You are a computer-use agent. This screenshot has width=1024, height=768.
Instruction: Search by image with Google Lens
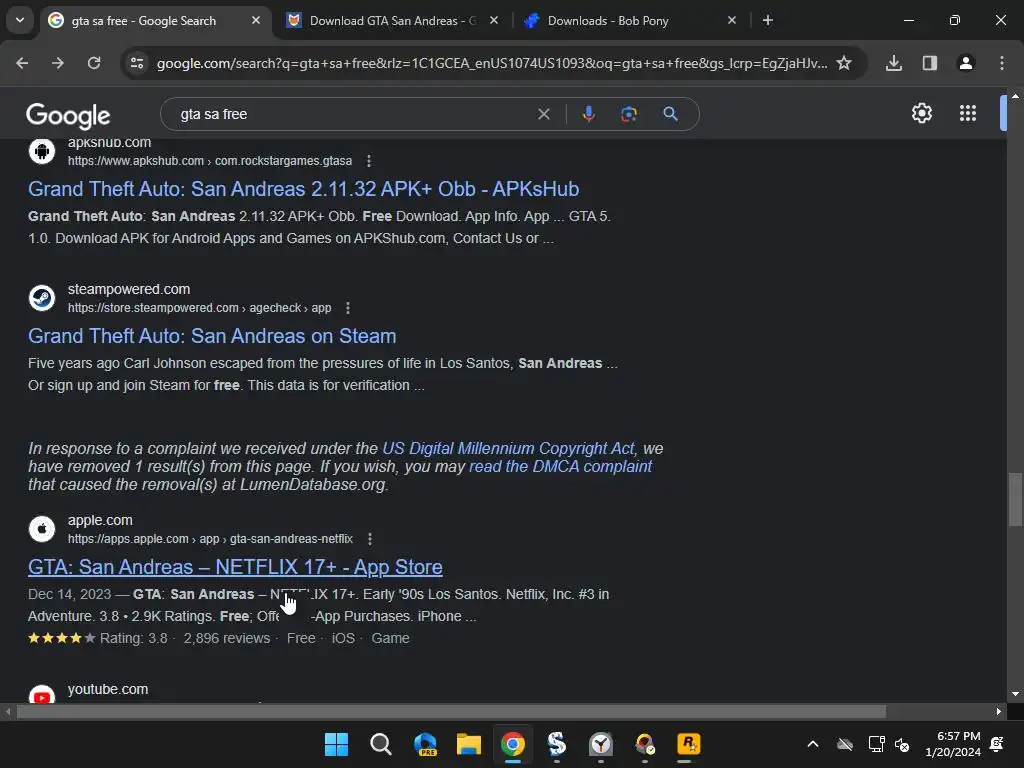click(x=629, y=114)
